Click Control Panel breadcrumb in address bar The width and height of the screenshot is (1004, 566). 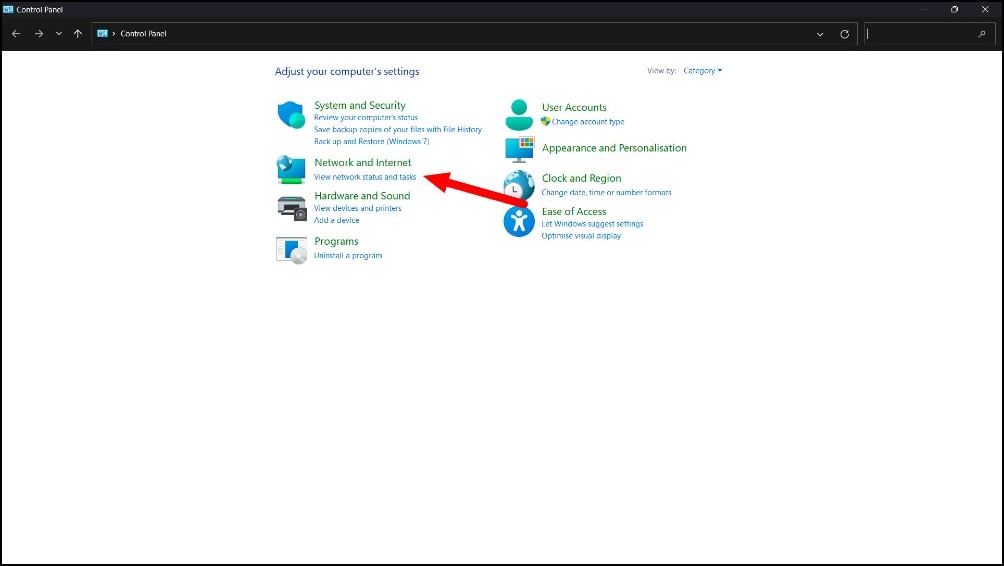click(x=143, y=33)
